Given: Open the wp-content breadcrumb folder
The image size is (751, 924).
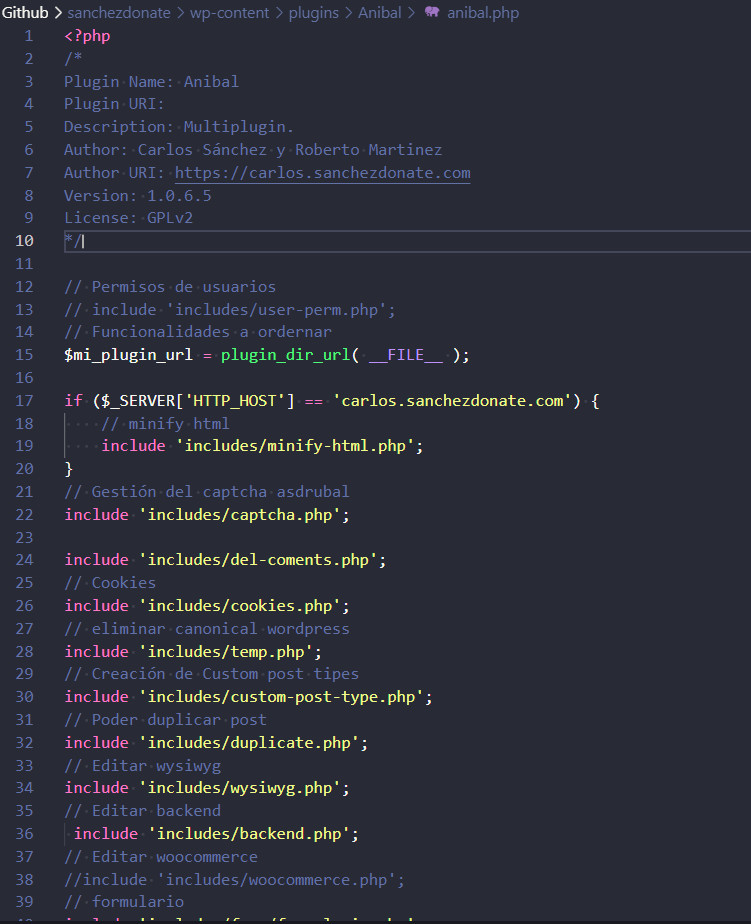Looking at the screenshot, I should [x=229, y=12].
